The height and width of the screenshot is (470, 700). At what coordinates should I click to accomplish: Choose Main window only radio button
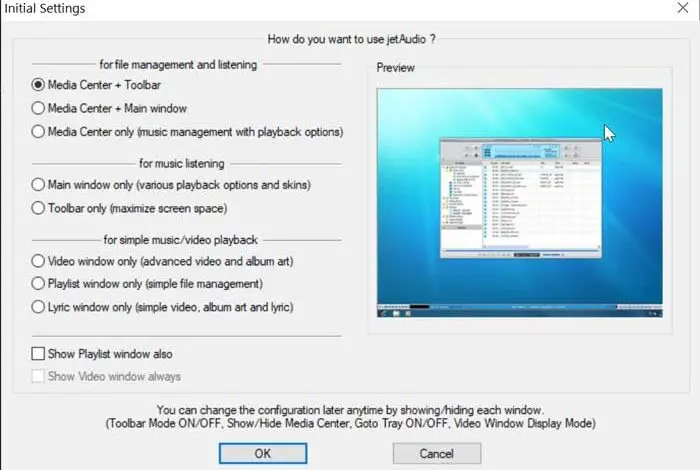38,184
